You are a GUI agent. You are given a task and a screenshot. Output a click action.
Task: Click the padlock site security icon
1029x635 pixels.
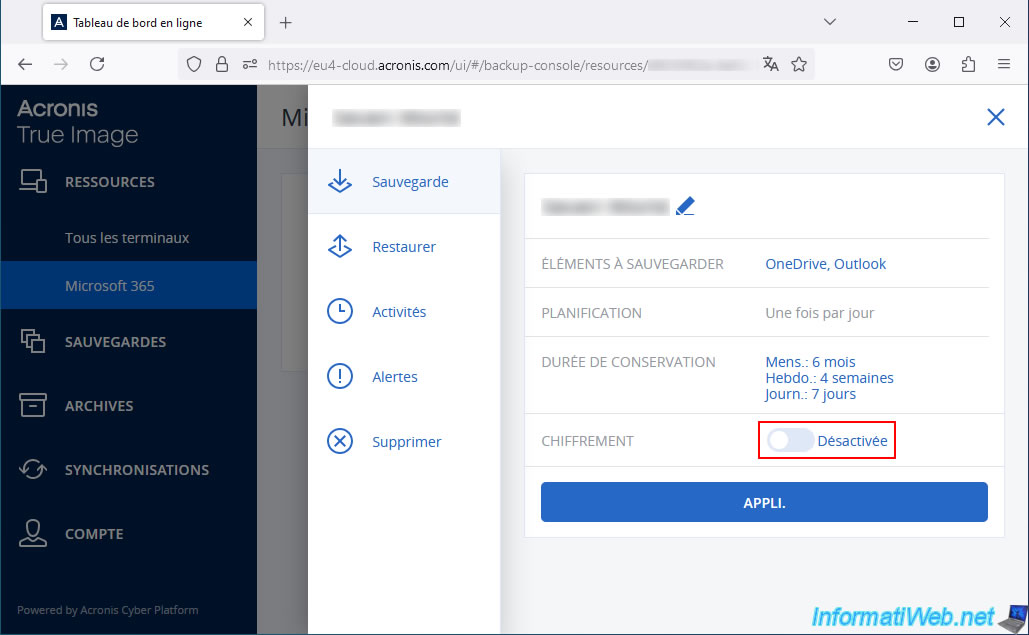[x=222, y=64]
